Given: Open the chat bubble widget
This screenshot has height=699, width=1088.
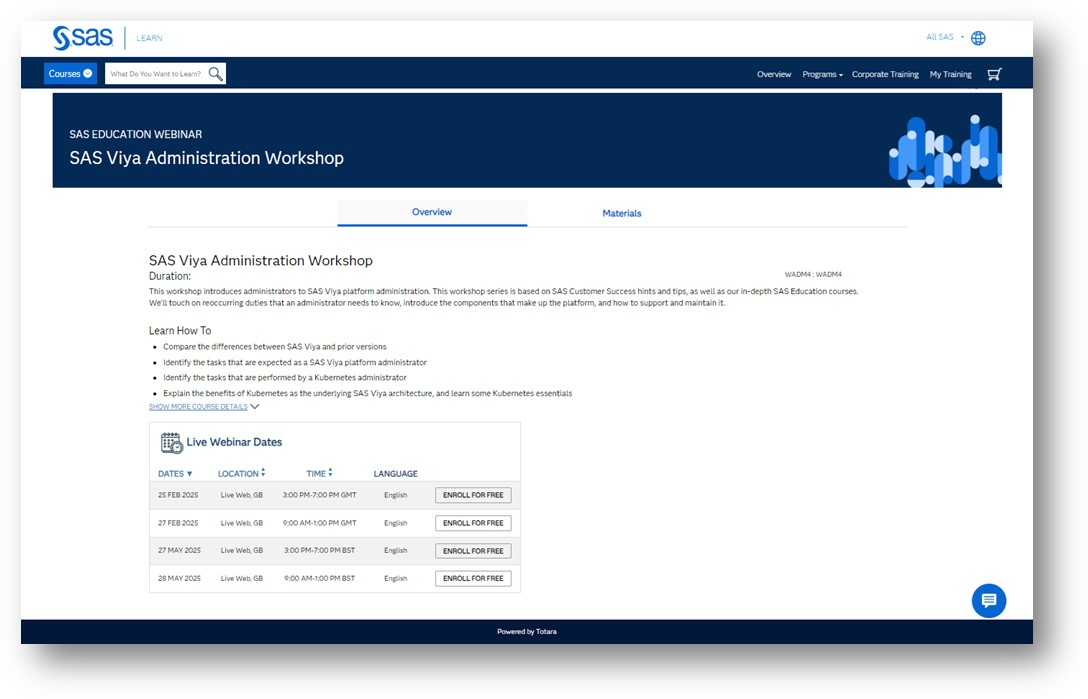Looking at the screenshot, I should click(989, 600).
